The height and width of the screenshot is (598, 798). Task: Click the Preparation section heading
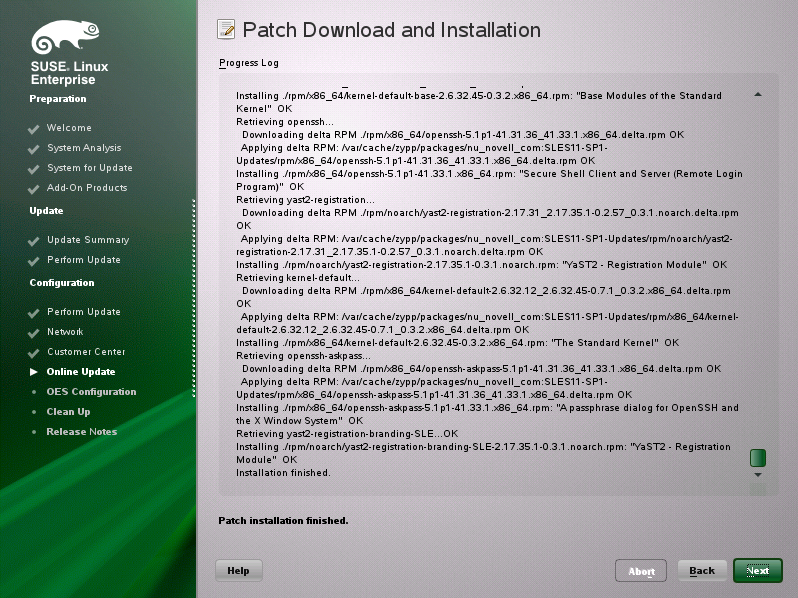coord(58,99)
